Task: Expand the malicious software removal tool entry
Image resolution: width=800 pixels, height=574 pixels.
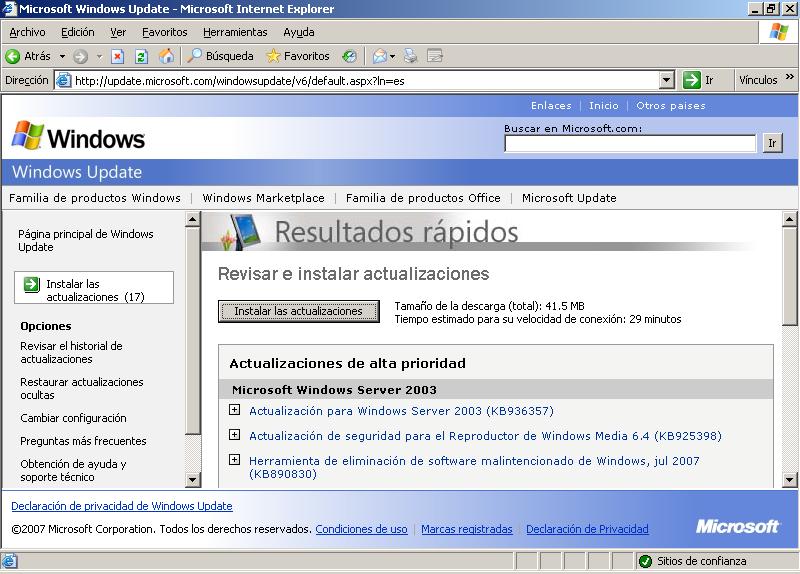Action: 235,460
